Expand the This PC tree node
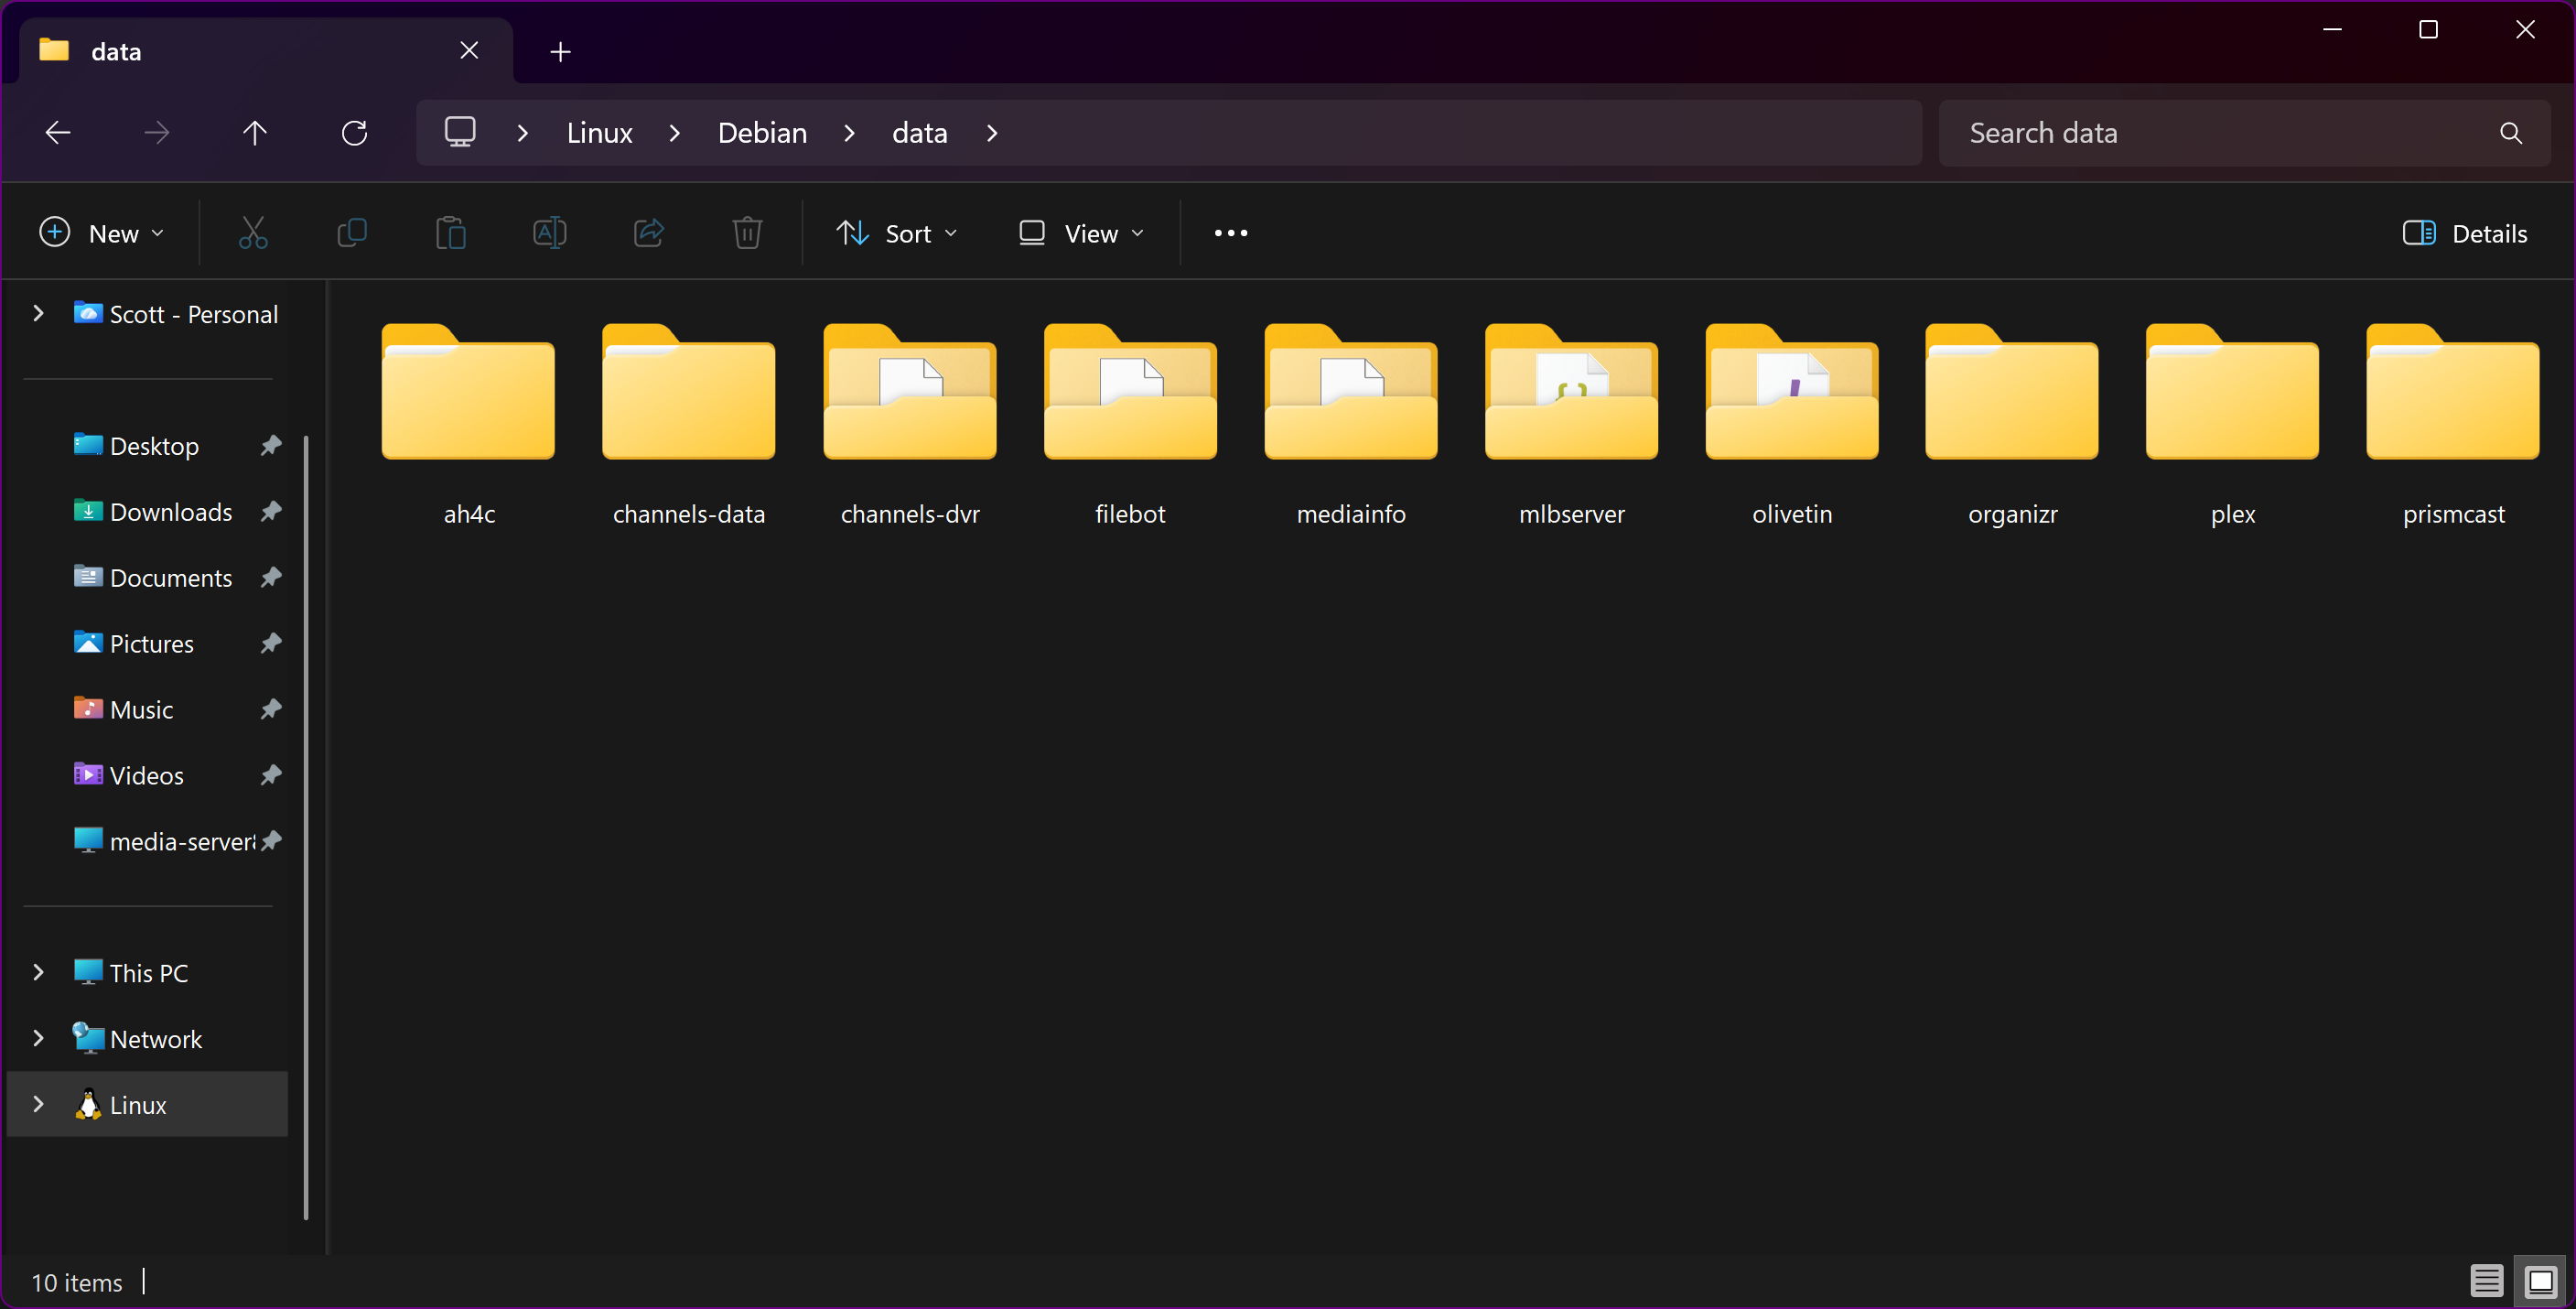Image resolution: width=2576 pixels, height=1309 pixels. click(38, 972)
